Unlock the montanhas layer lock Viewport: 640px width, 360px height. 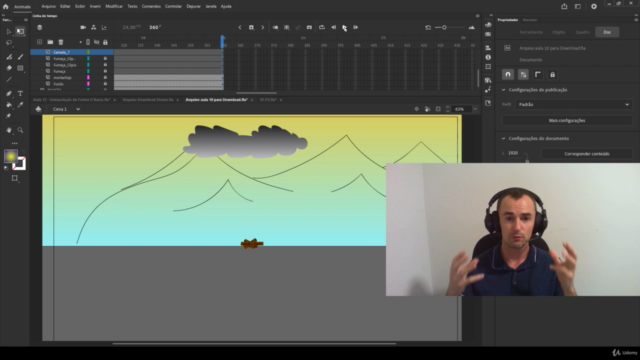click(x=105, y=77)
